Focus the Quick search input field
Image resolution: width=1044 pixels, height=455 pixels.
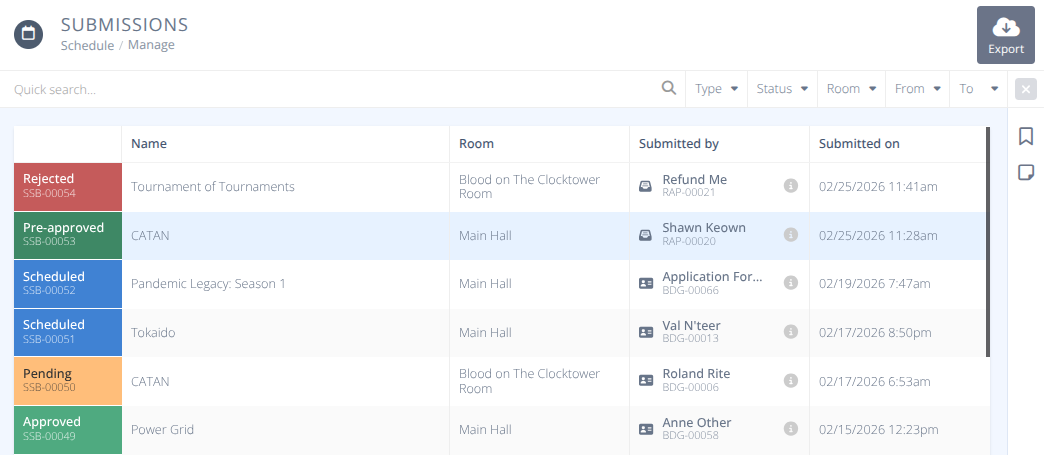[x=330, y=89]
